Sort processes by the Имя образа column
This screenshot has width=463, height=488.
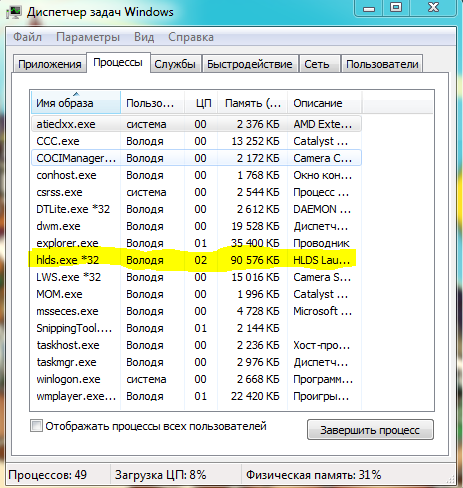pos(76,103)
